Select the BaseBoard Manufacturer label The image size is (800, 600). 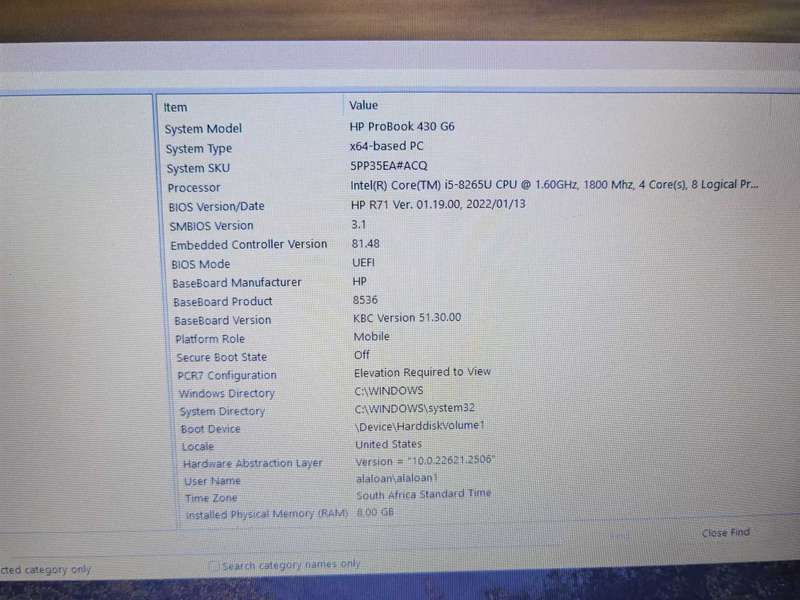tap(237, 283)
